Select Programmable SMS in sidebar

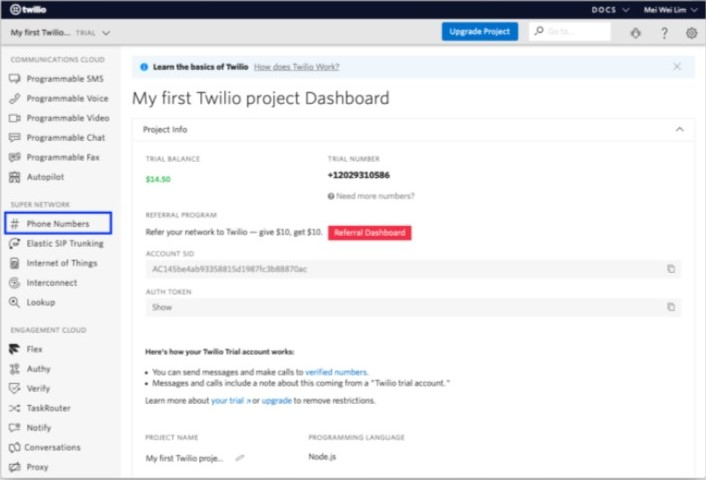tap(65, 79)
